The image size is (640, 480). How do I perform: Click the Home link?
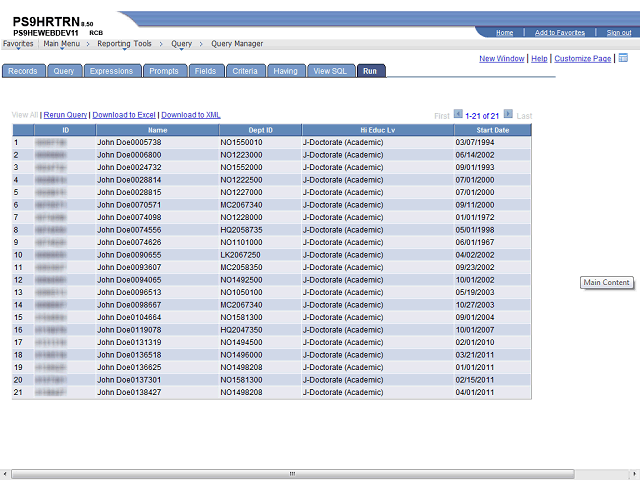(504, 33)
